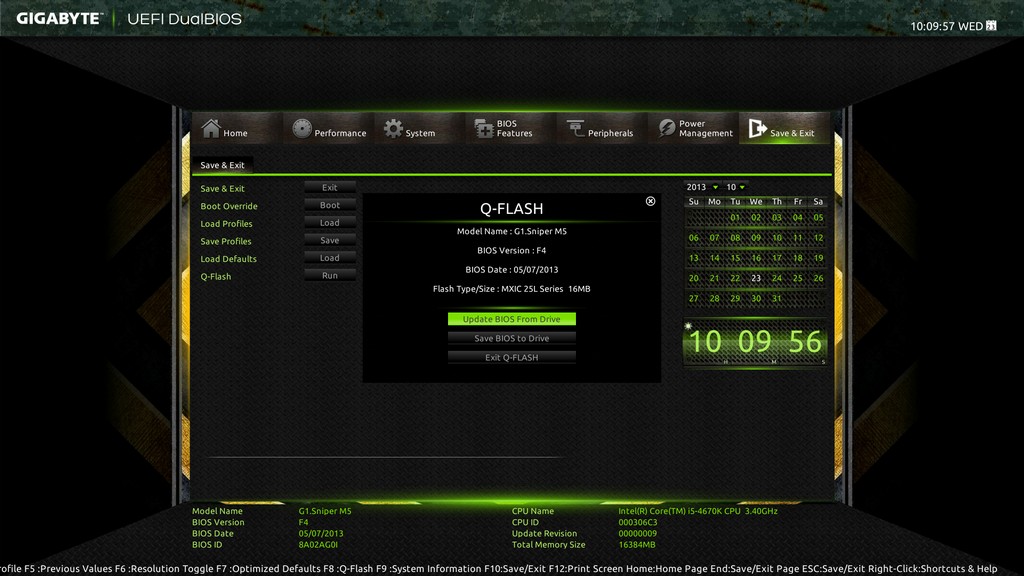This screenshot has height=576, width=1024.
Task: Click the Total Memory Size value 16384MB
Action: click(x=637, y=545)
